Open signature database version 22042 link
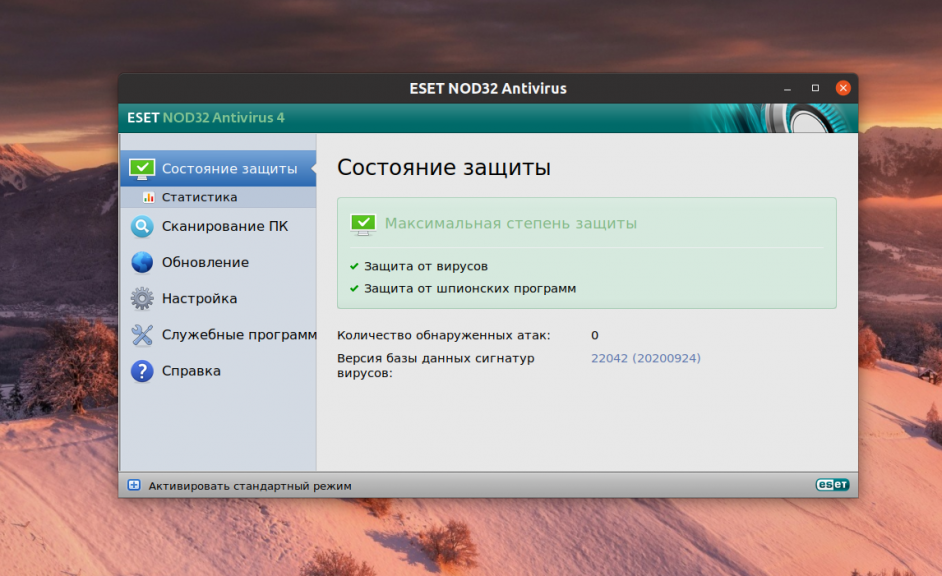 [645, 357]
